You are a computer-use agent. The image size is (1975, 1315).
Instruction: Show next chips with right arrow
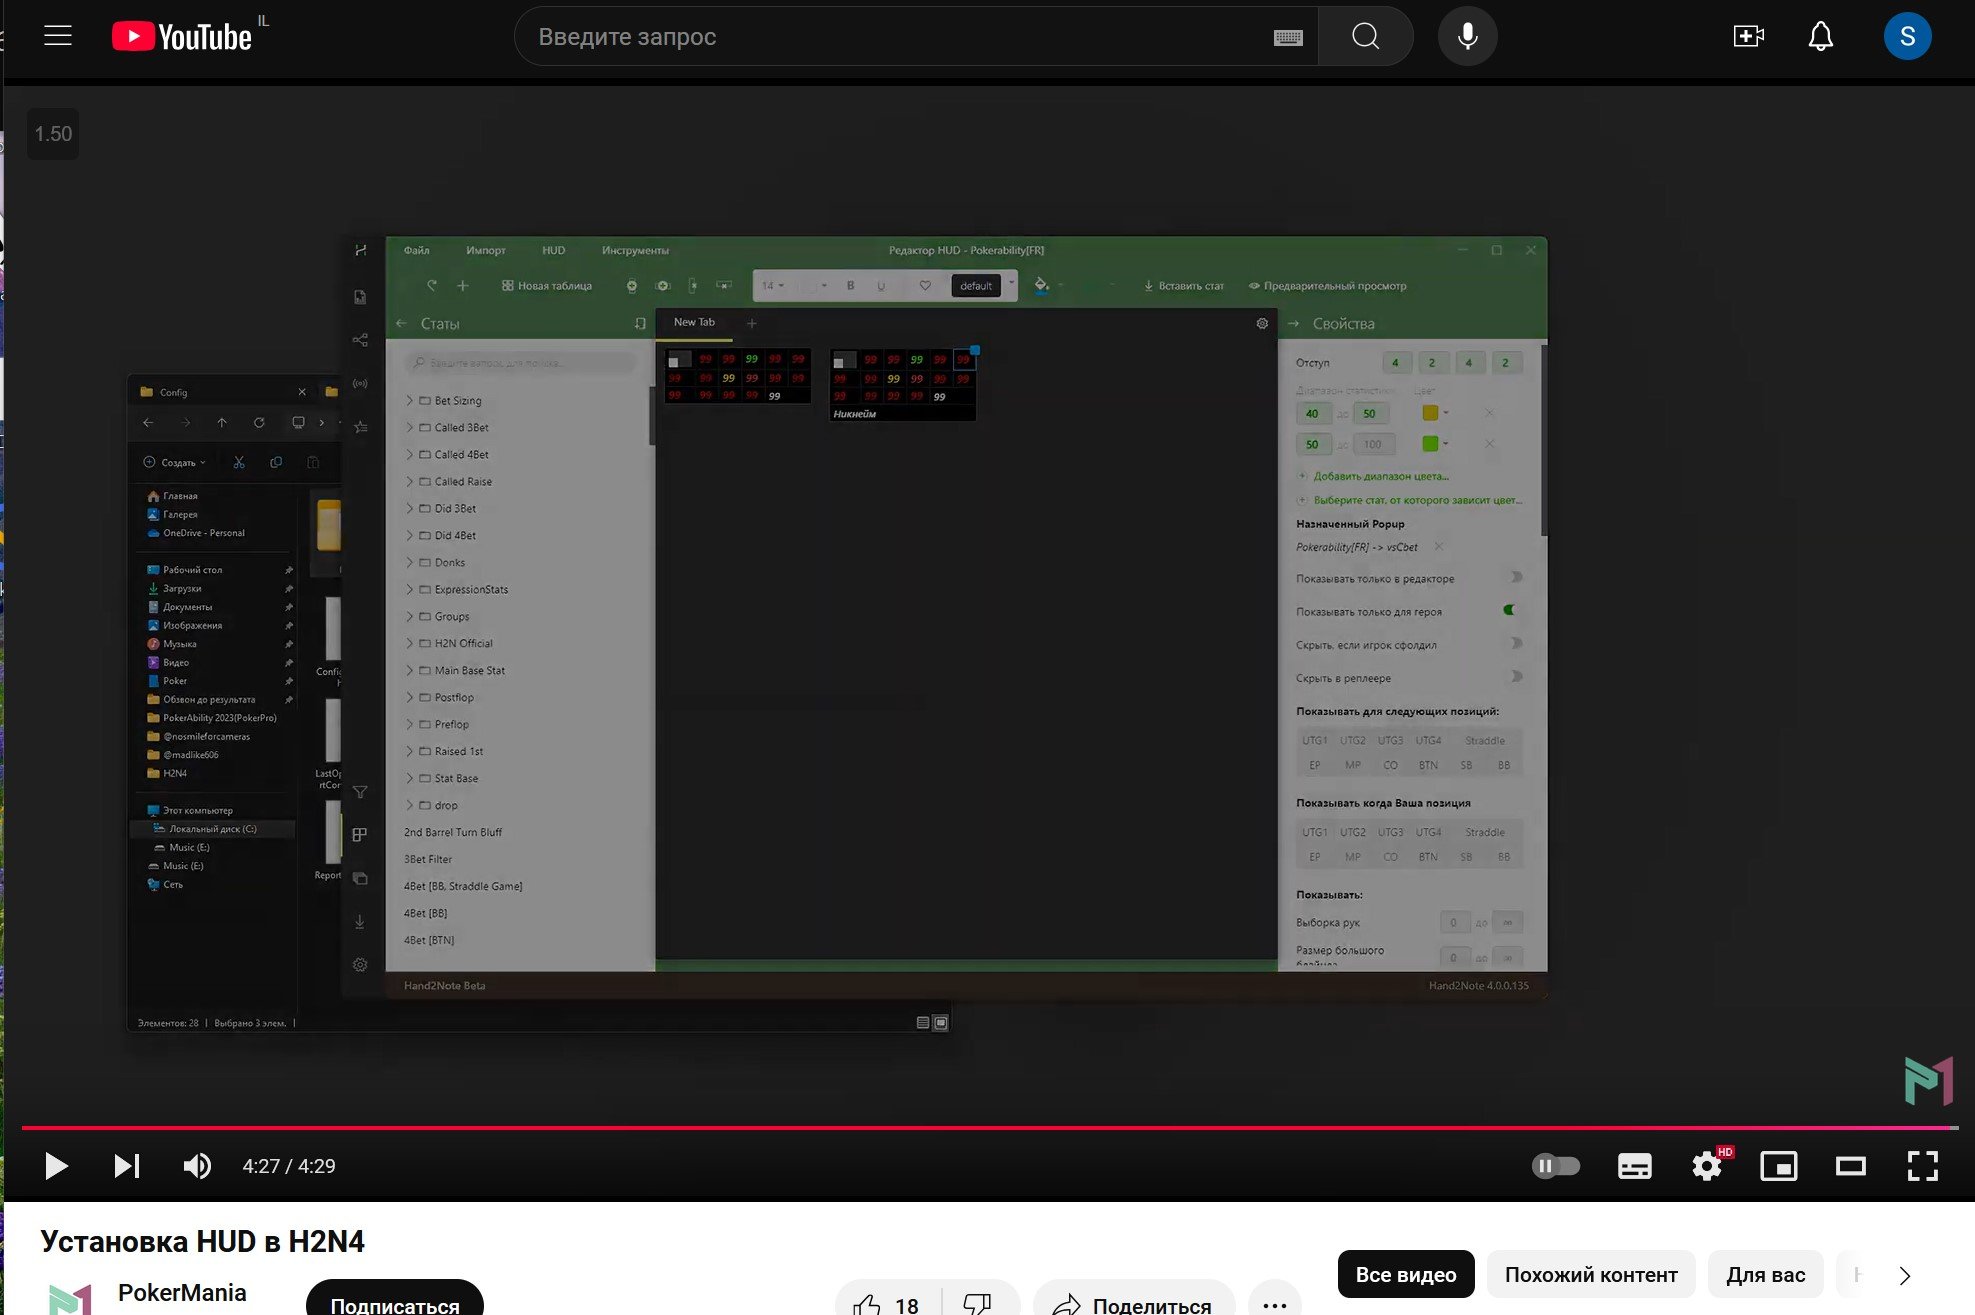click(x=1904, y=1275)
